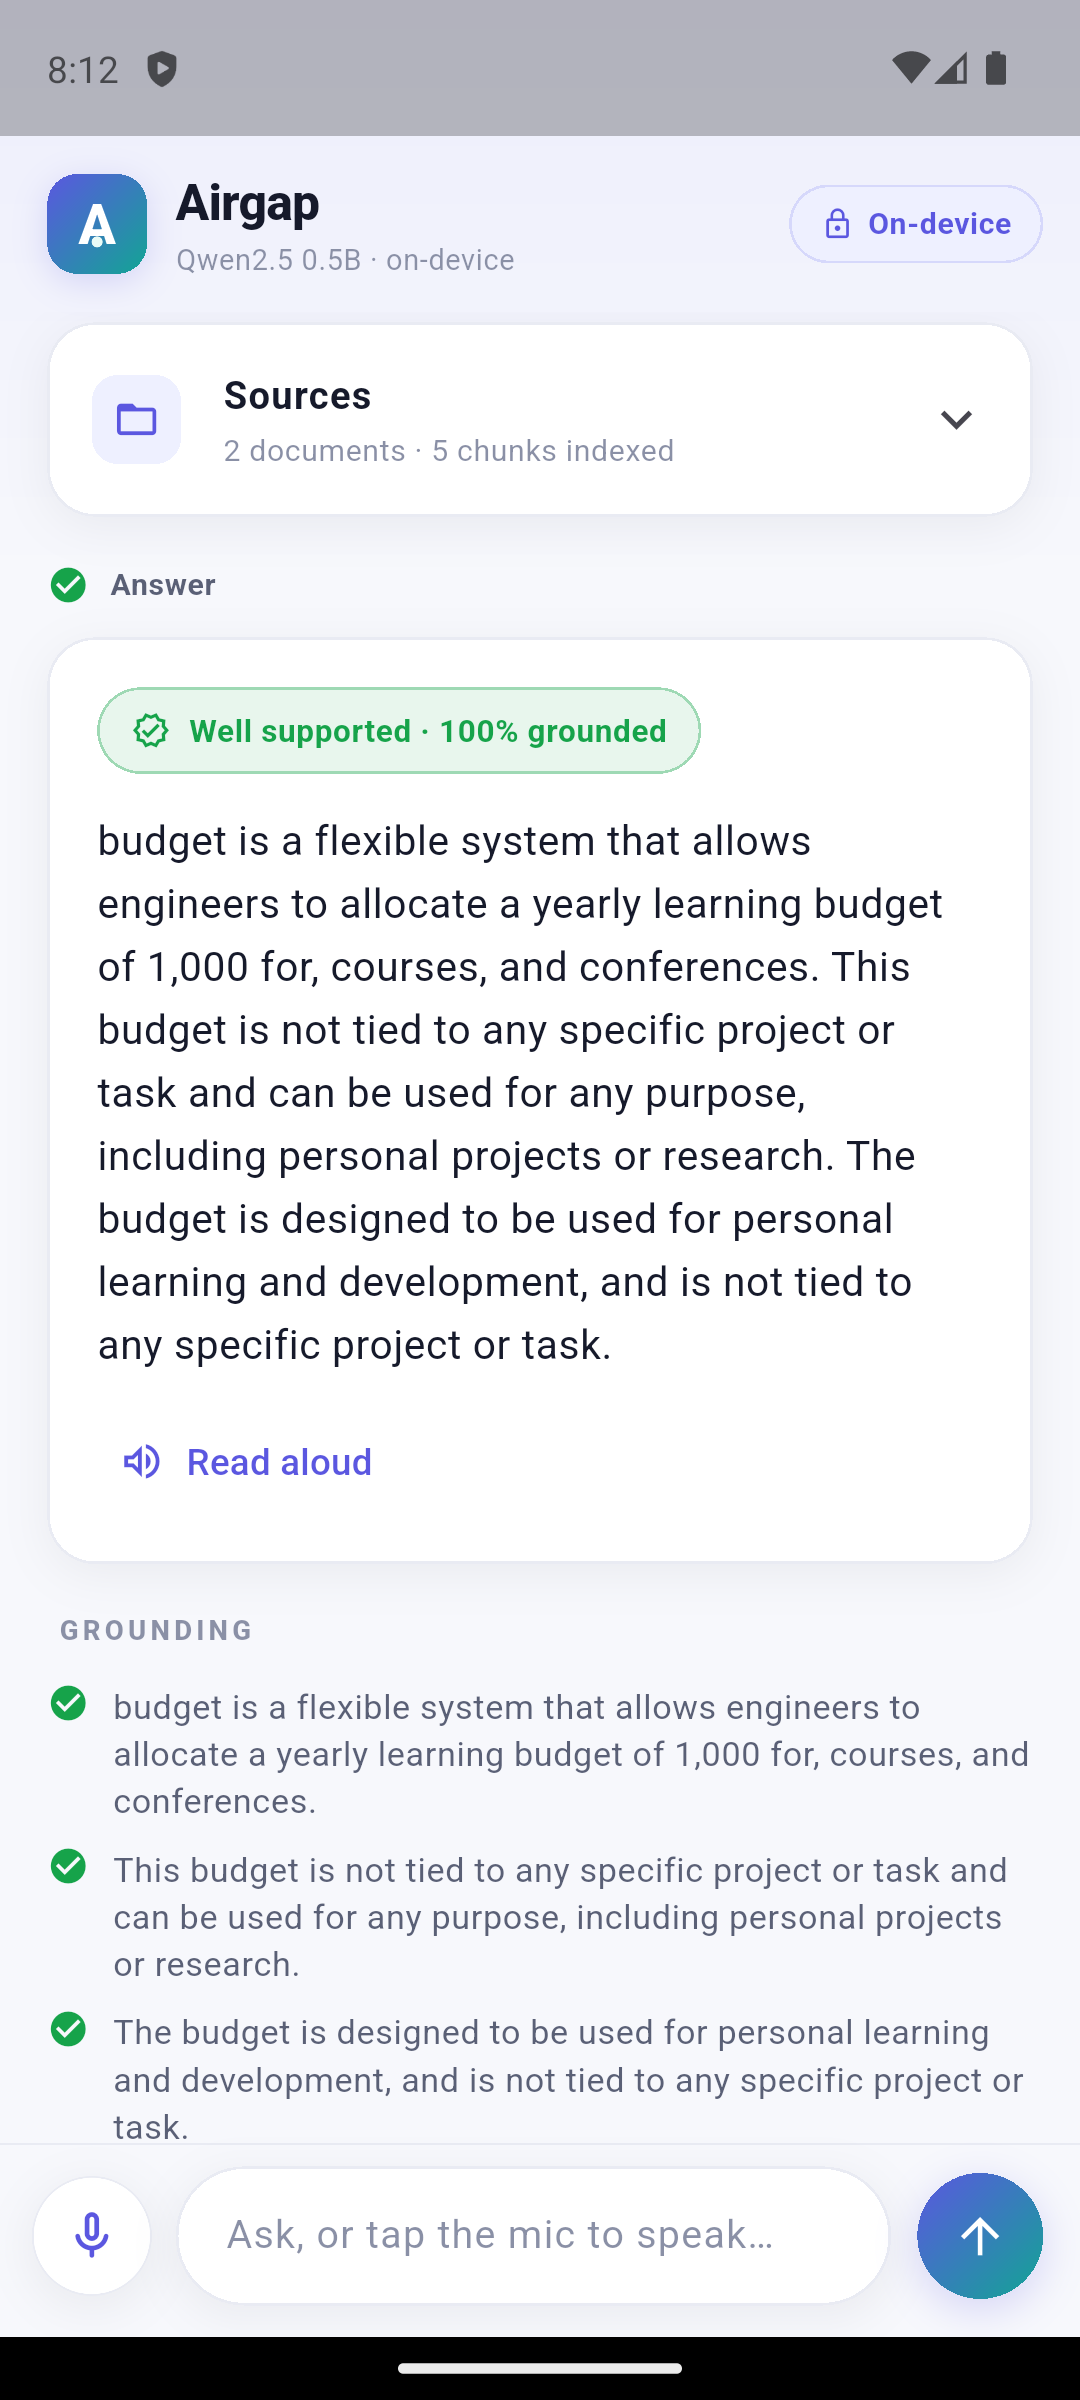Tap the Answer section label
Screen dimensions: 1080x2400
(x=163, y=585)
